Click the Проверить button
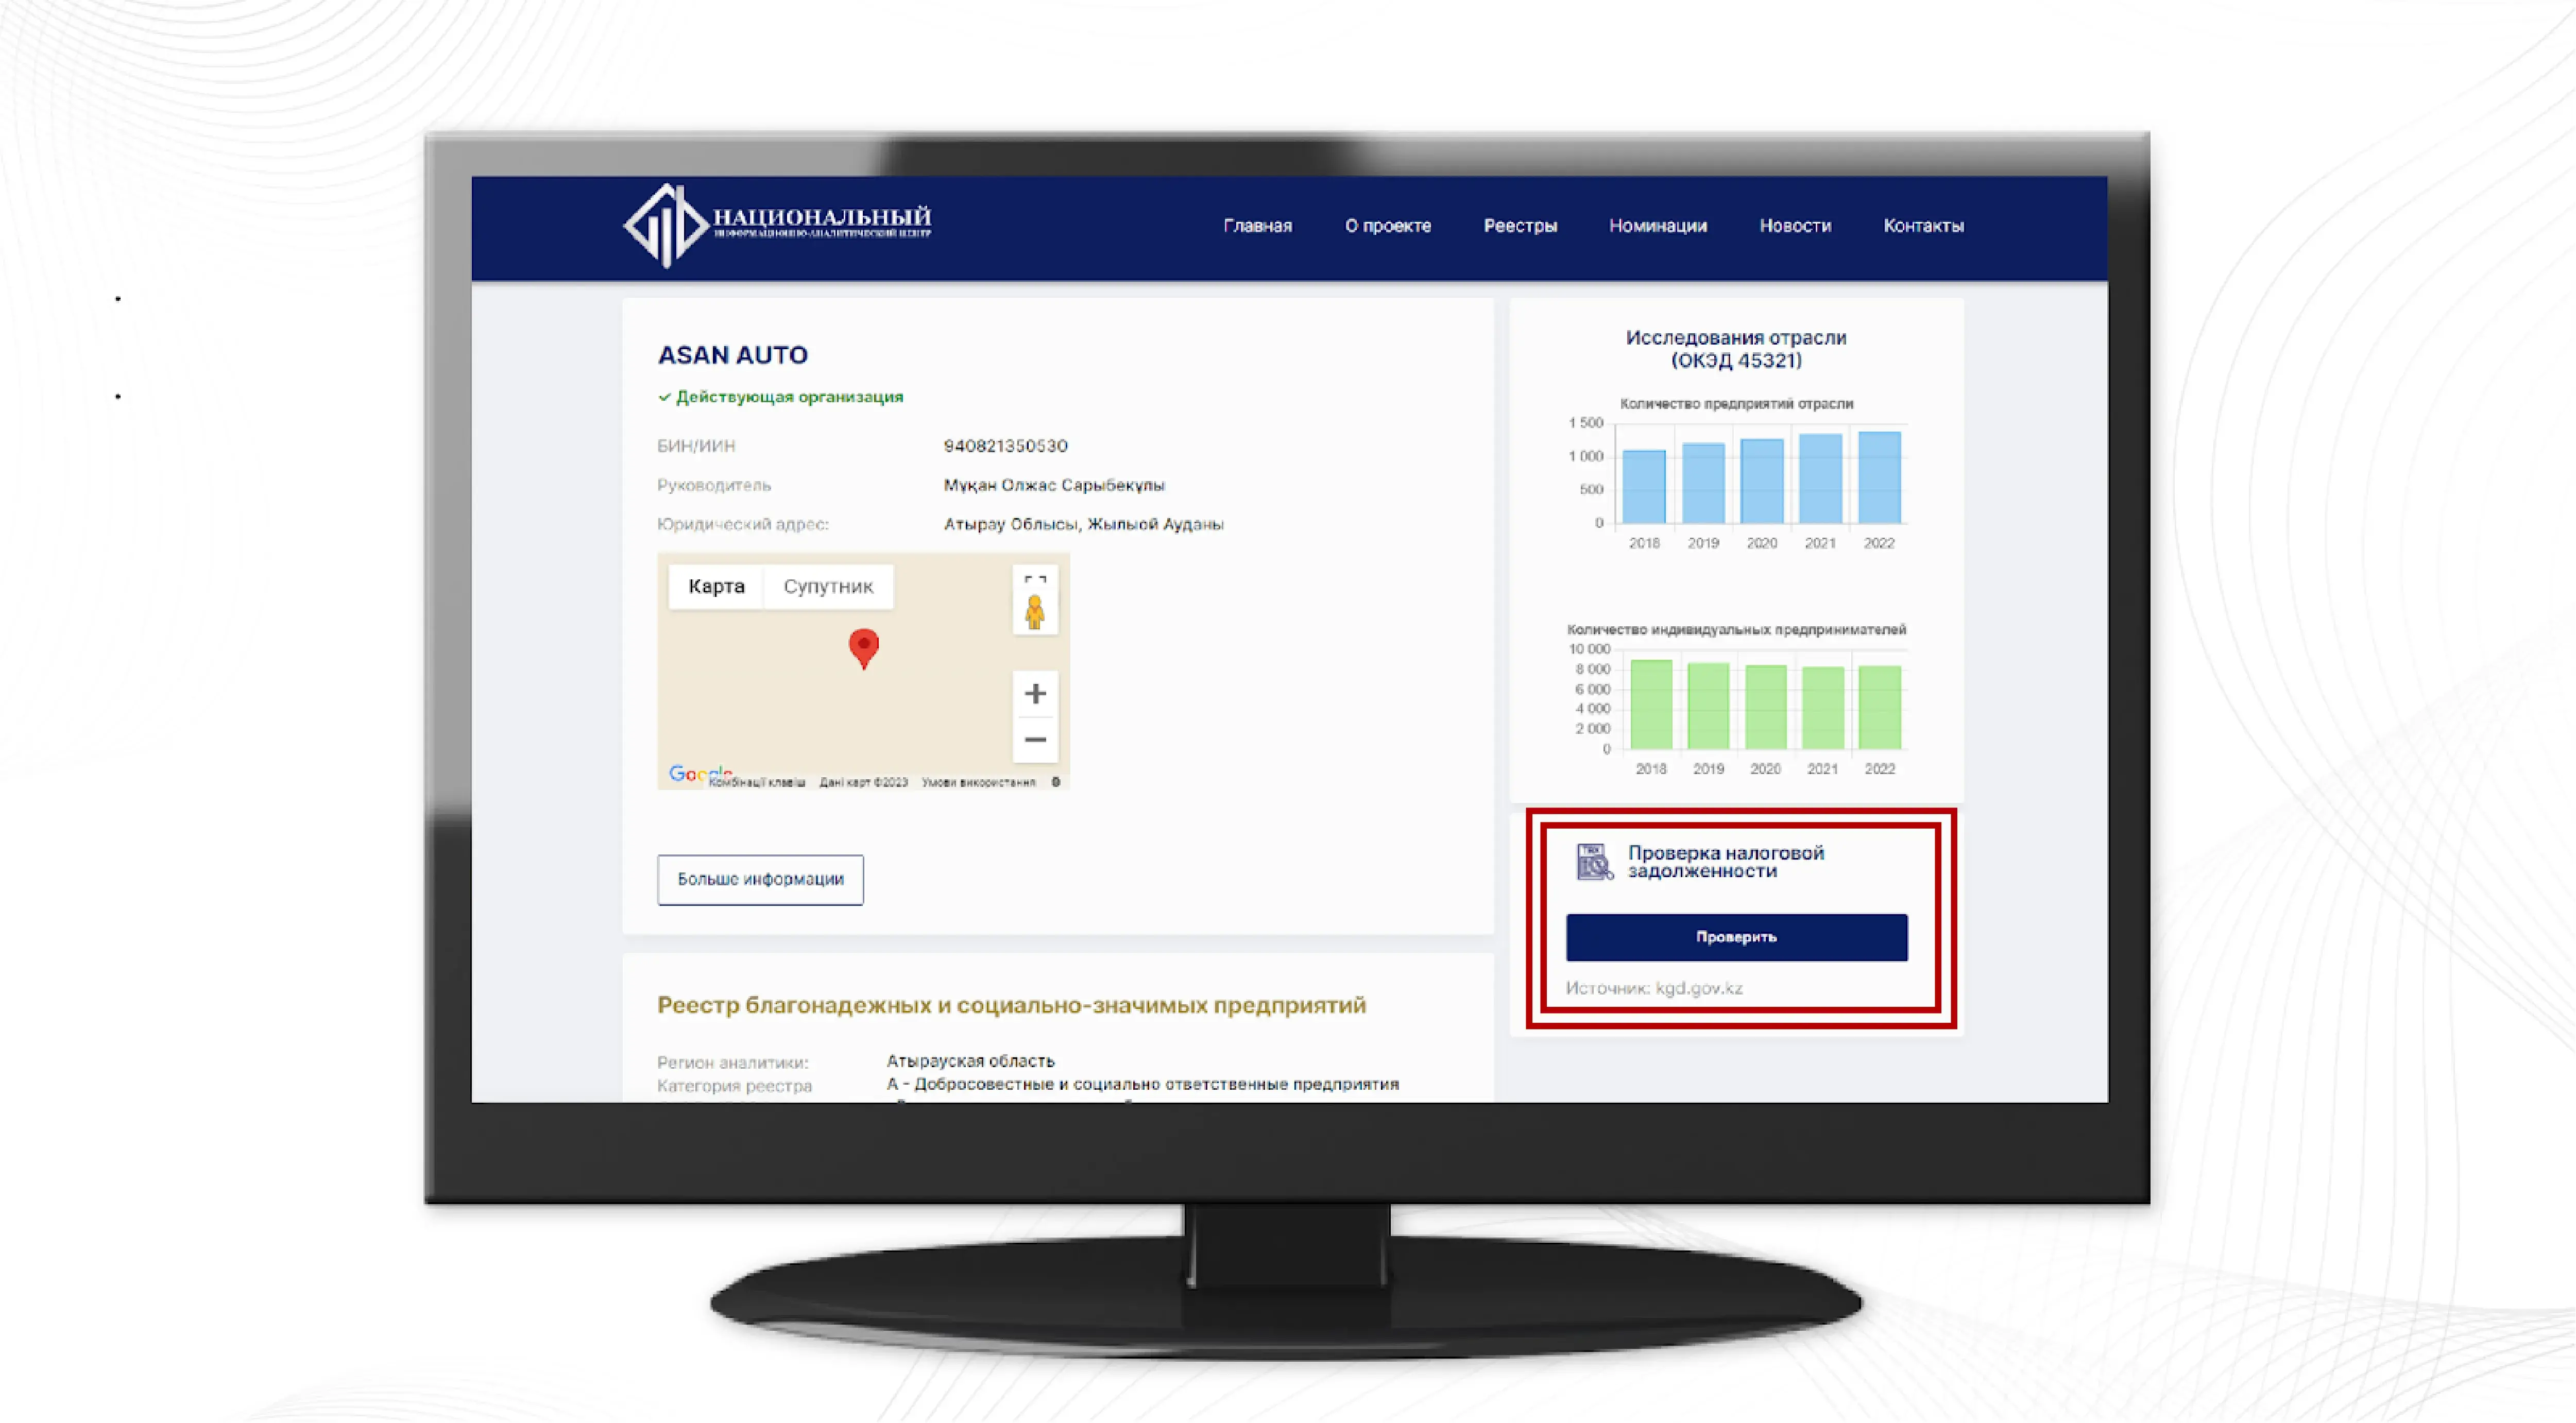This screenshot has height=1423, width=2576. 1736,937
